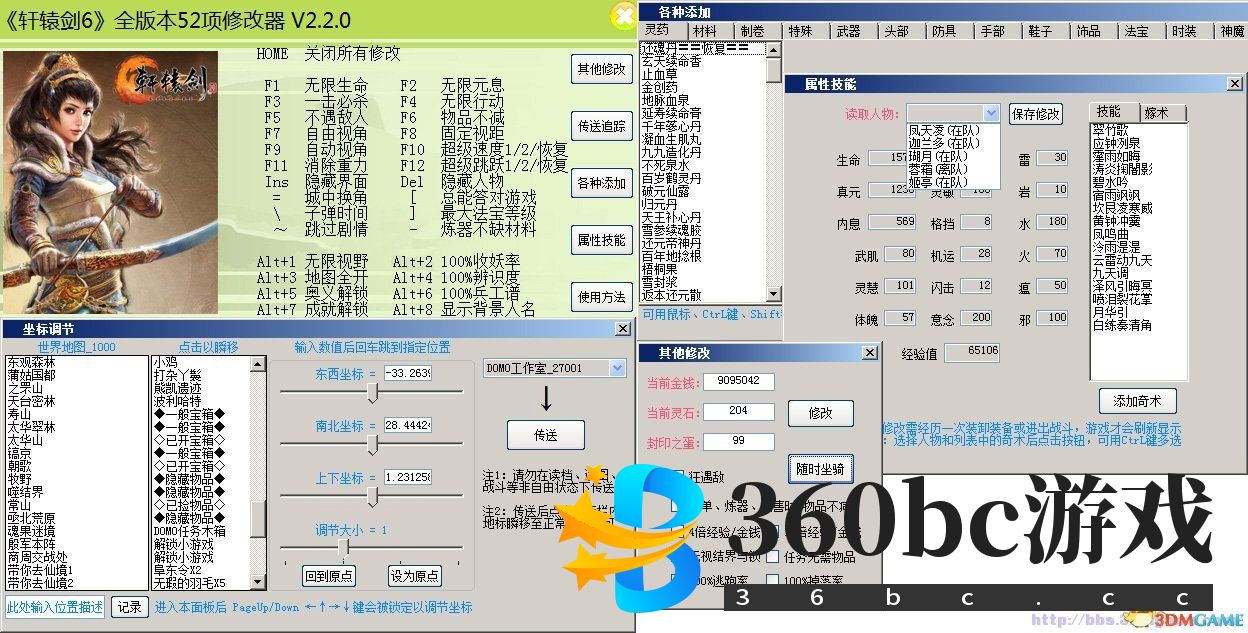Close the trainer with the yellow X icon

(x=623, y=15)
